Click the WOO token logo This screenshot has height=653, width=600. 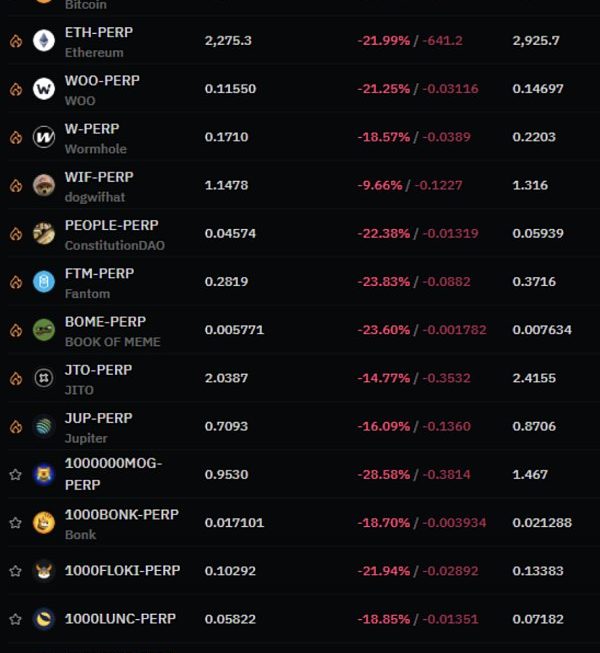pyautogui.click(x=44, y=89)
